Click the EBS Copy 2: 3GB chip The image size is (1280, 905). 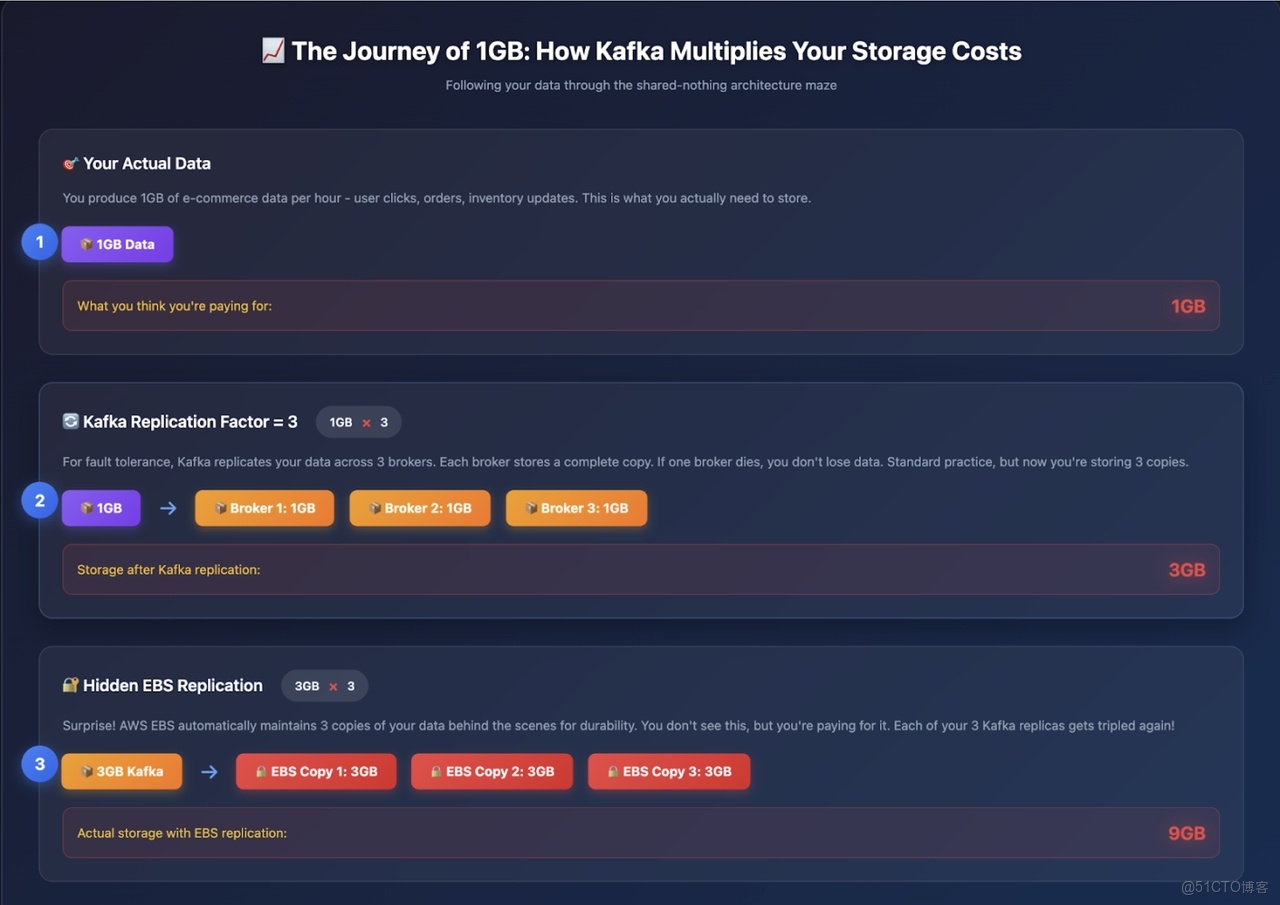(x=492, y=772)
